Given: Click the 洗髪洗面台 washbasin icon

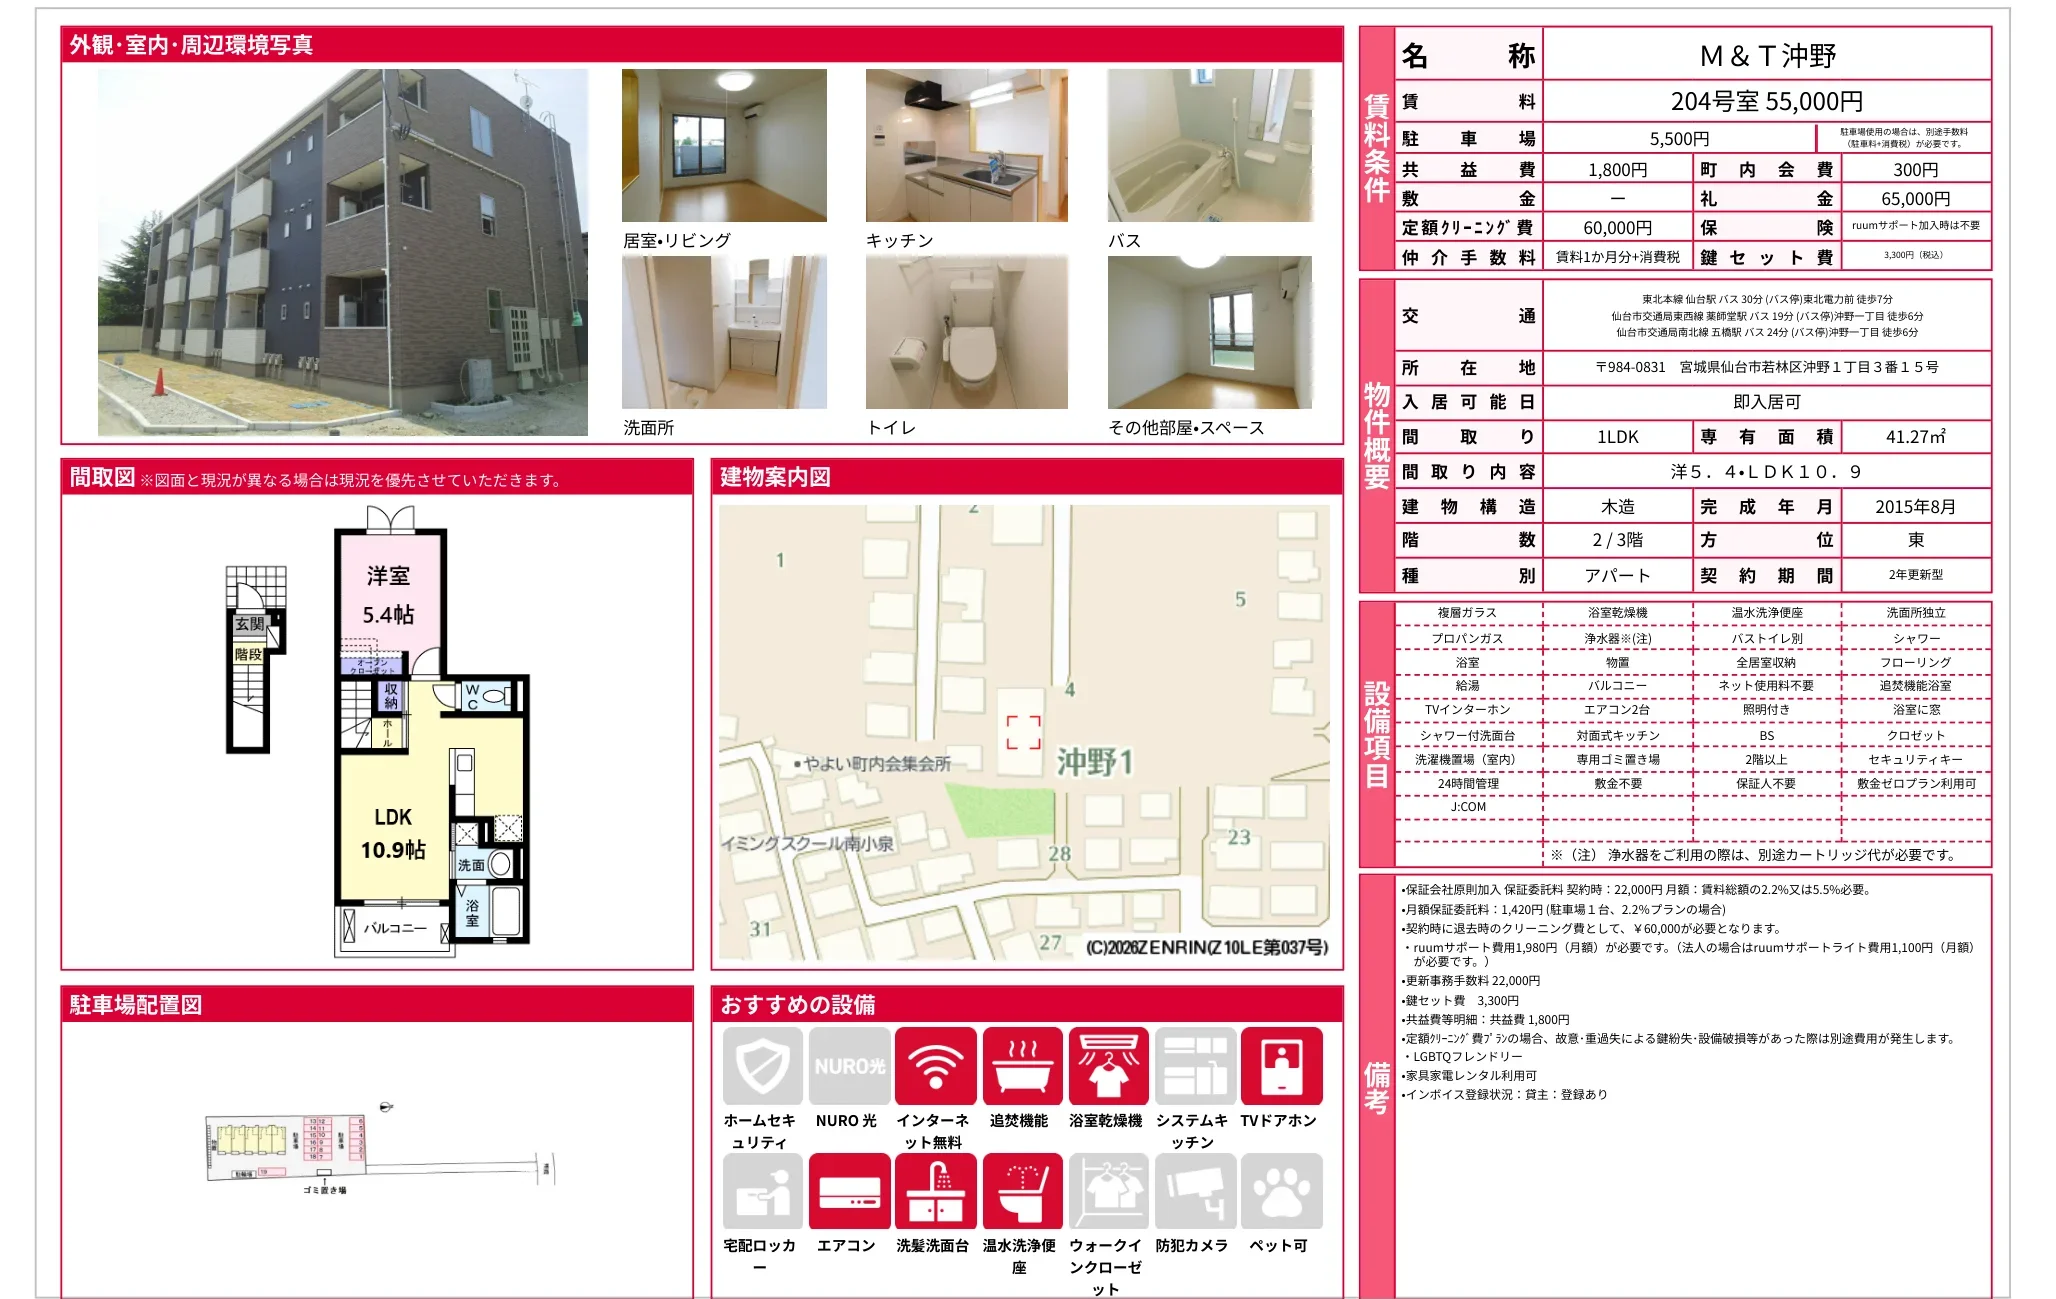Looking at the screenshot, I should pos(935,1191).
